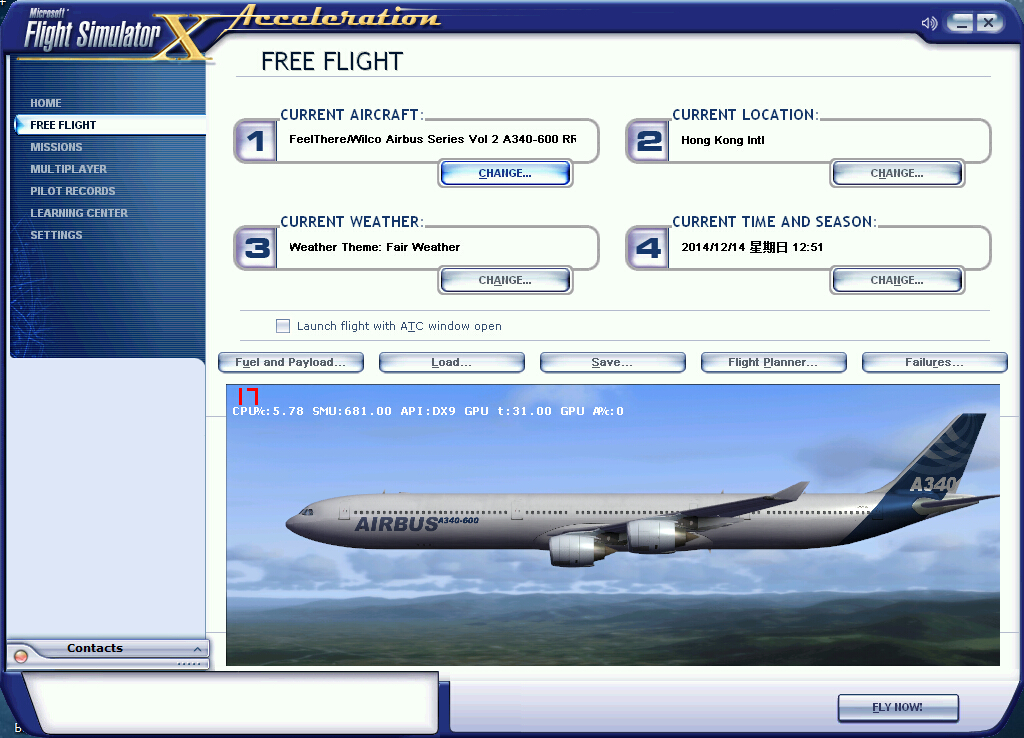This screenshot has width=1024, height=738.
Task: Select FREE FLIGHT in the sidebar
Action: (109, 125)
